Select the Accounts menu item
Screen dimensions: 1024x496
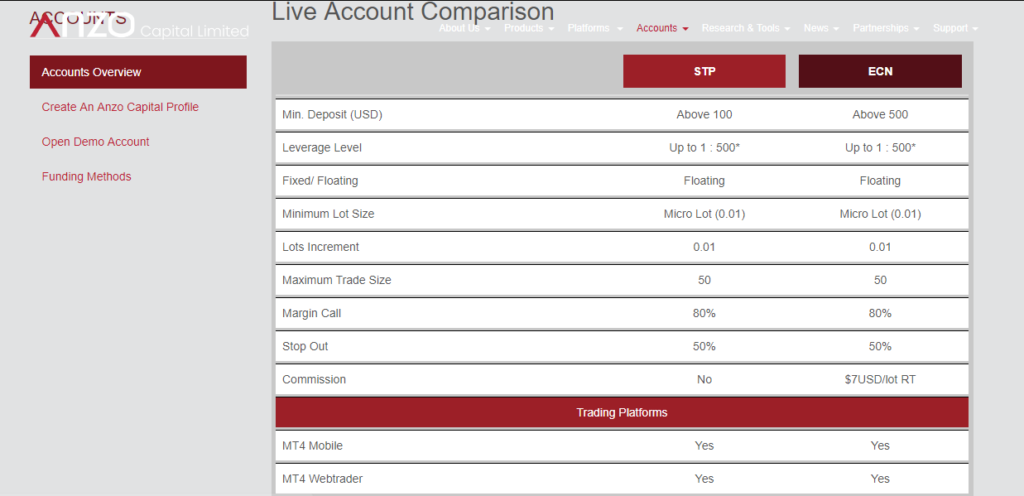pos(662,28)
